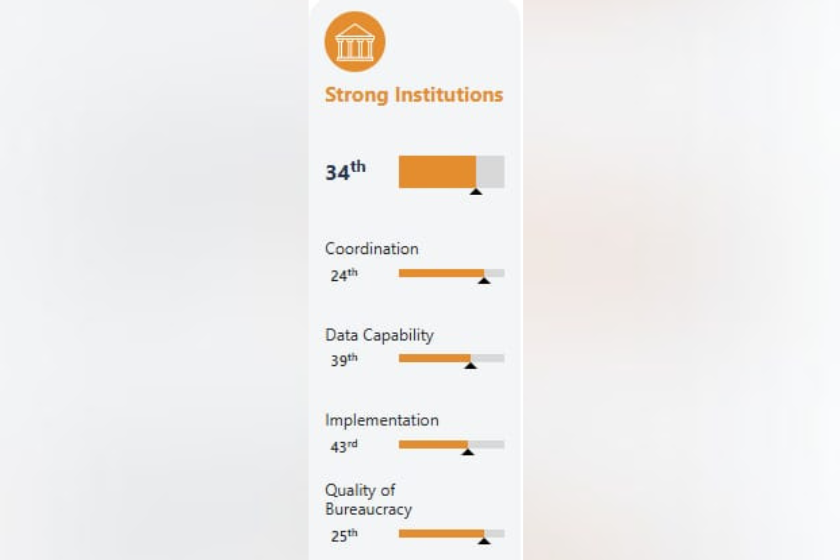
Task: Select the 24th rank value
Action: point(344,275)
